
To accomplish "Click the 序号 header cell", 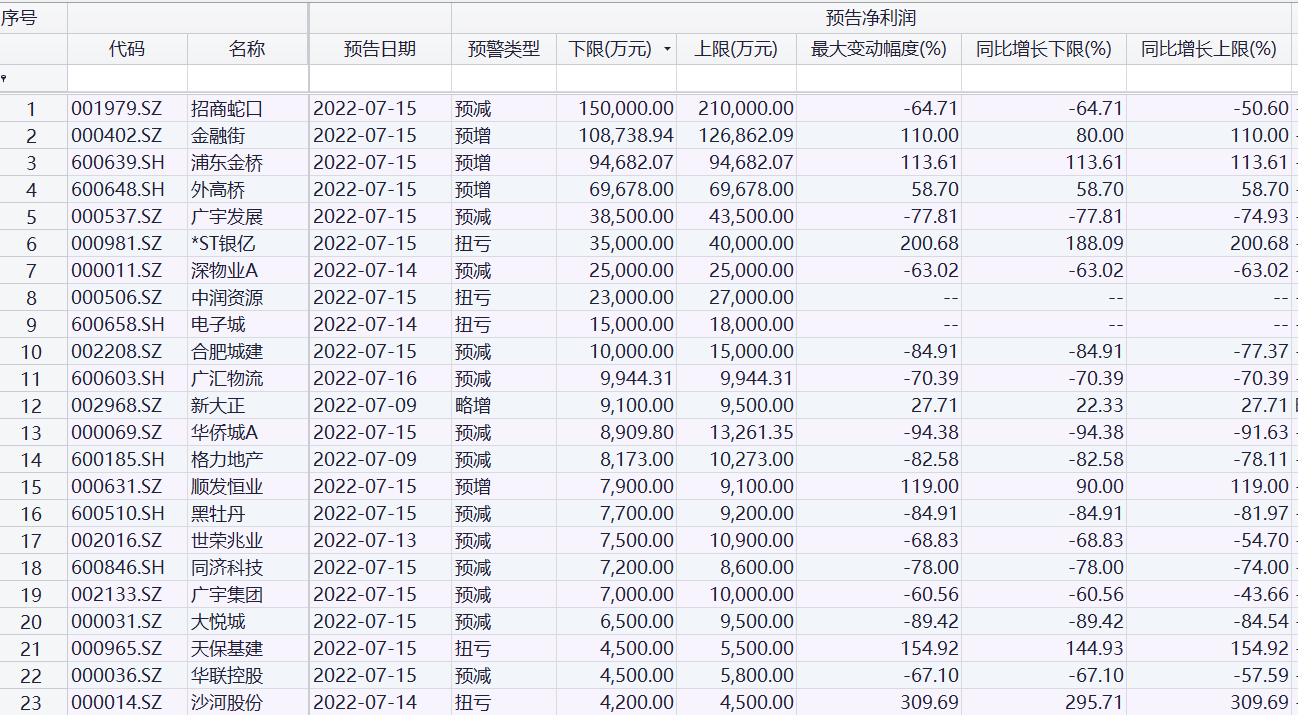I will click(x=33, y=18).
